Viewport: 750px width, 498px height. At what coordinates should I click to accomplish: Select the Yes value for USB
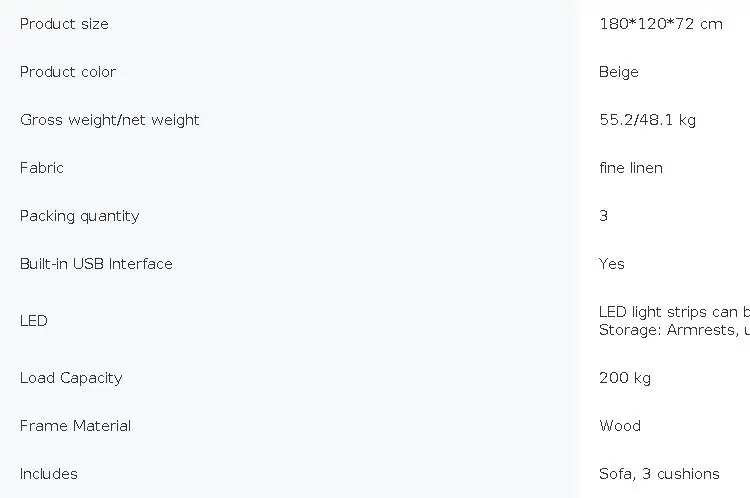tap(611, 264)
